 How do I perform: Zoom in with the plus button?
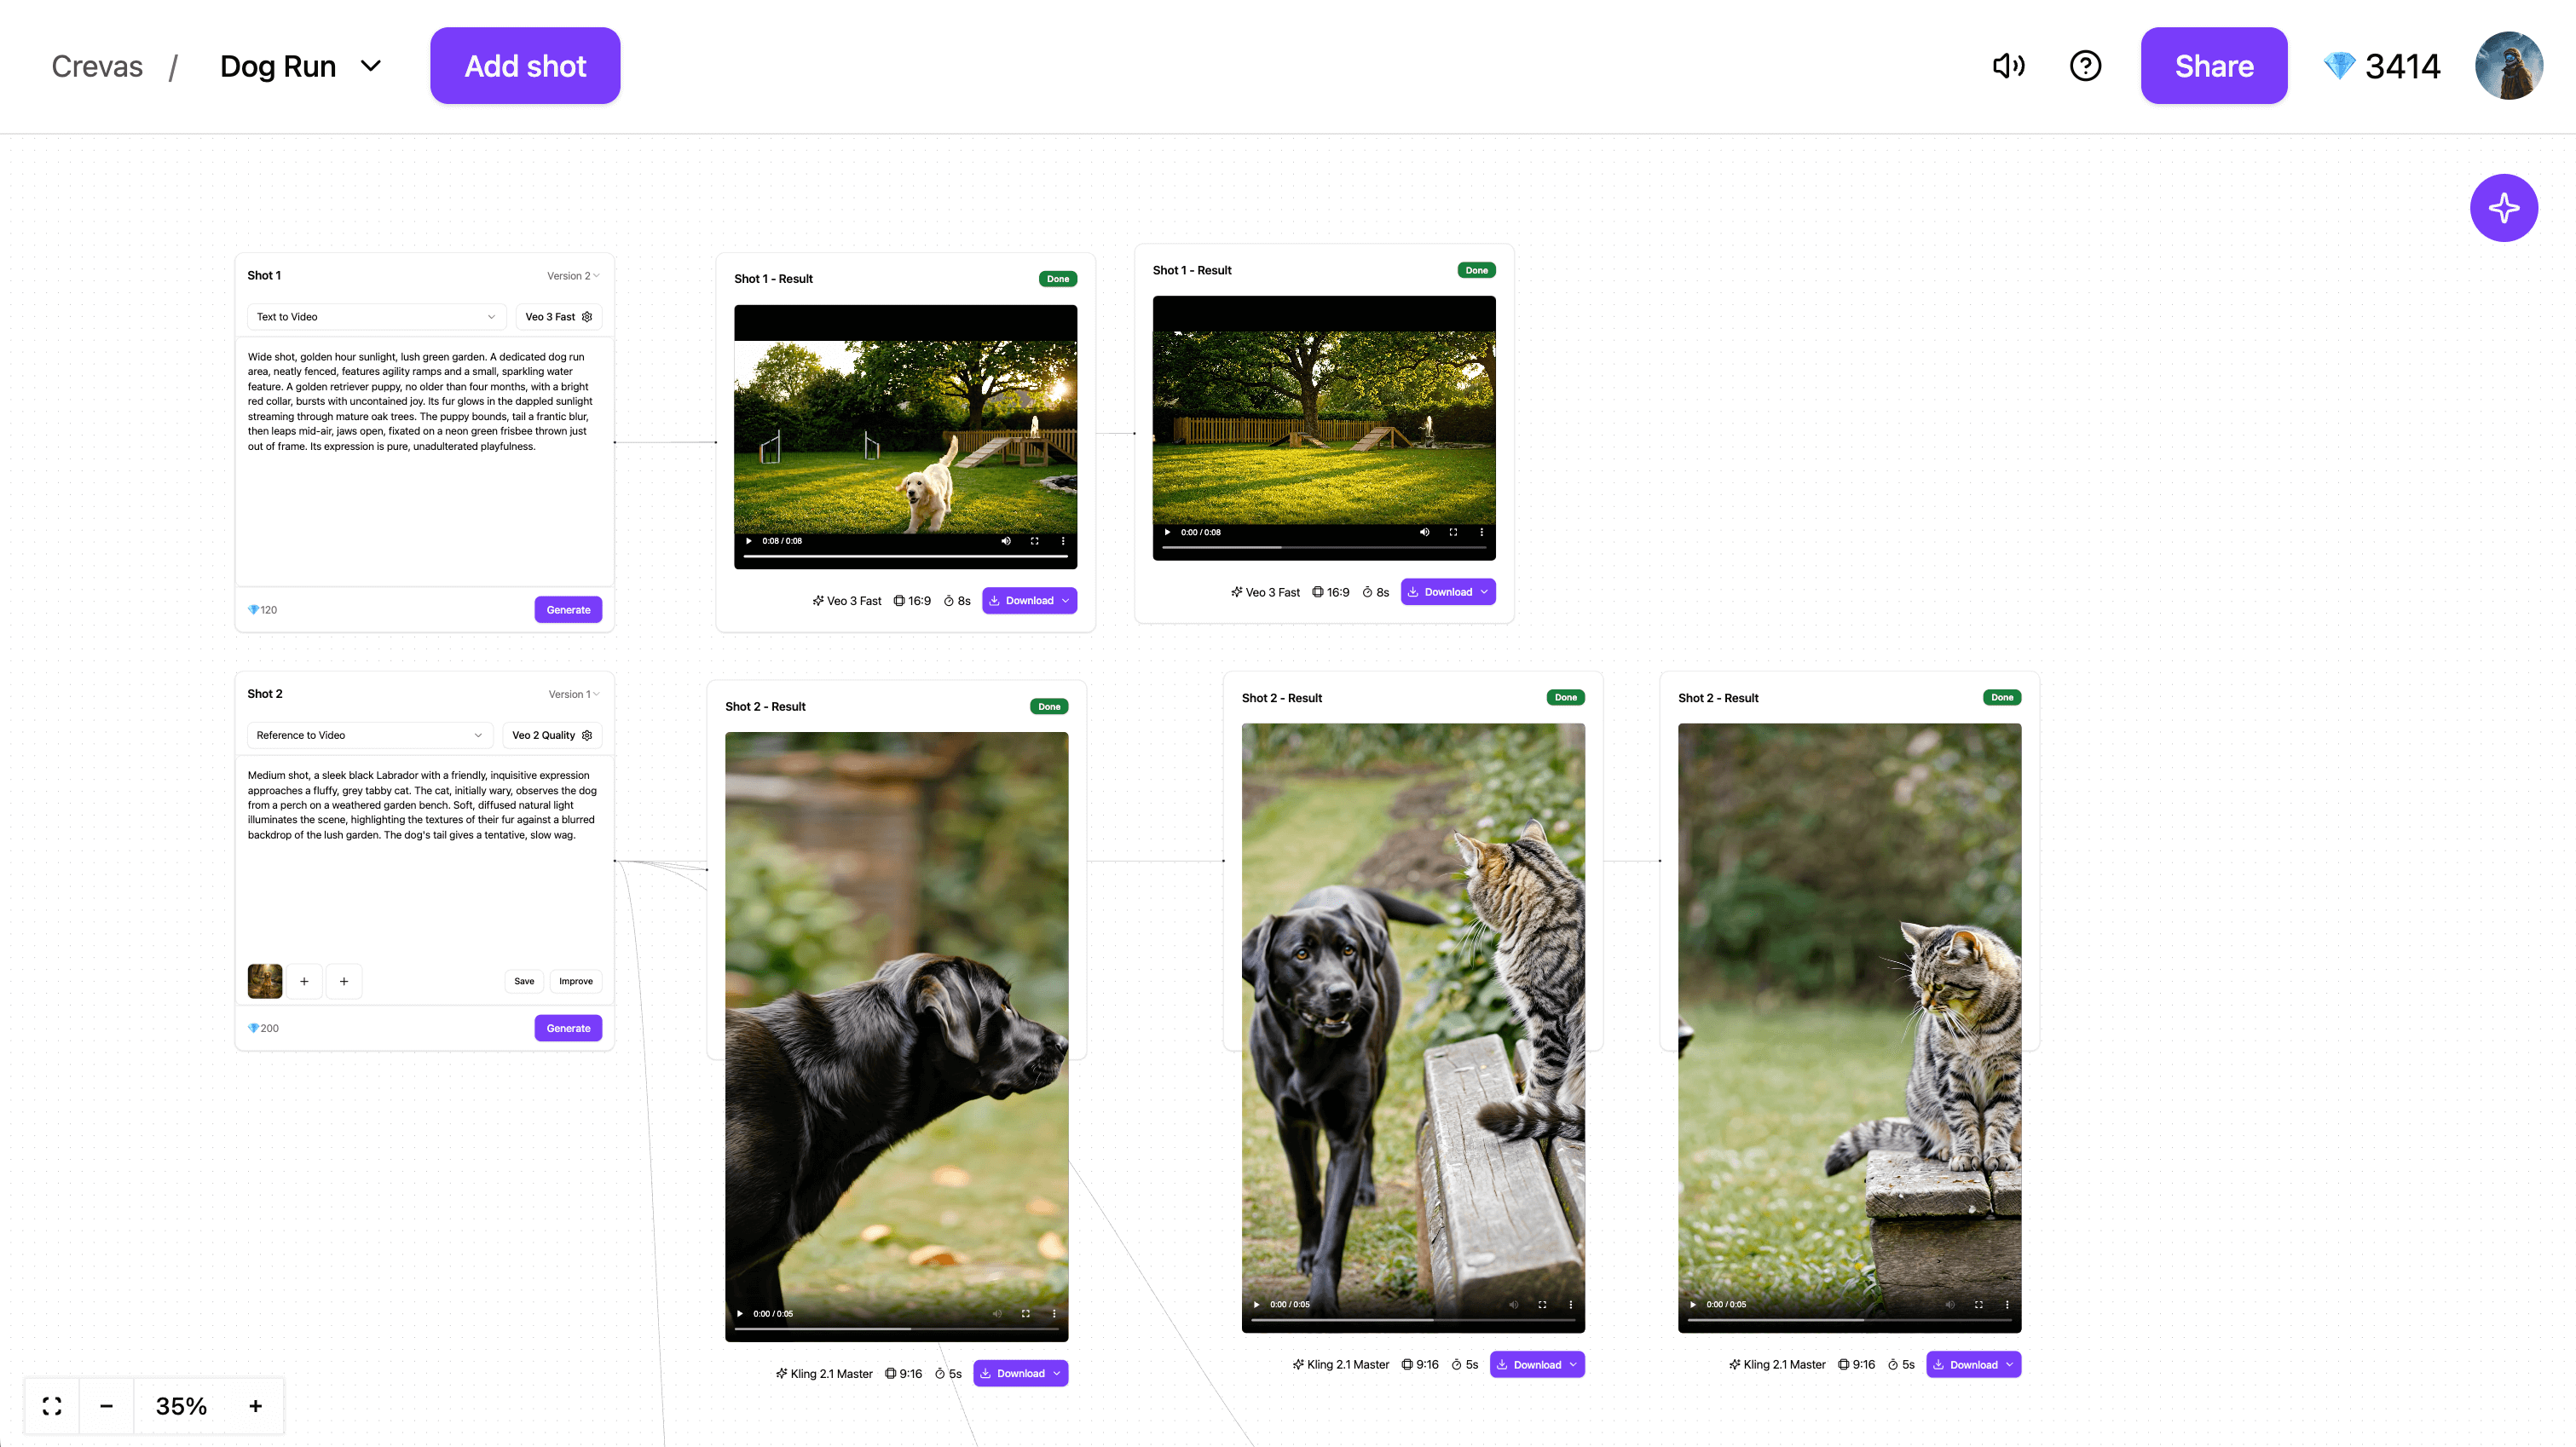click(x=255, y=1406)
